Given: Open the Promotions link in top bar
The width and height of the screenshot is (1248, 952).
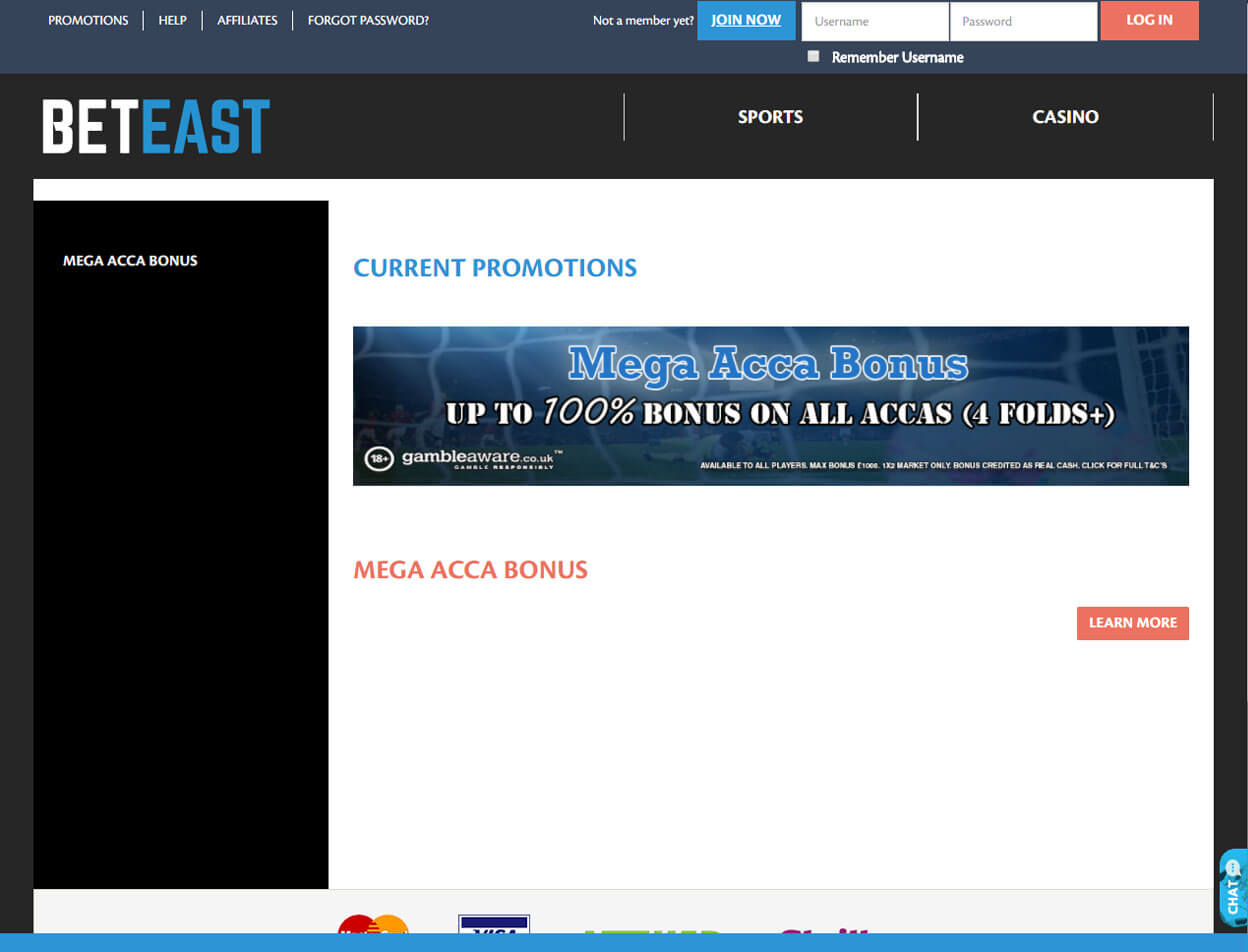Looking at the screenshot, I should click(88, 20).
